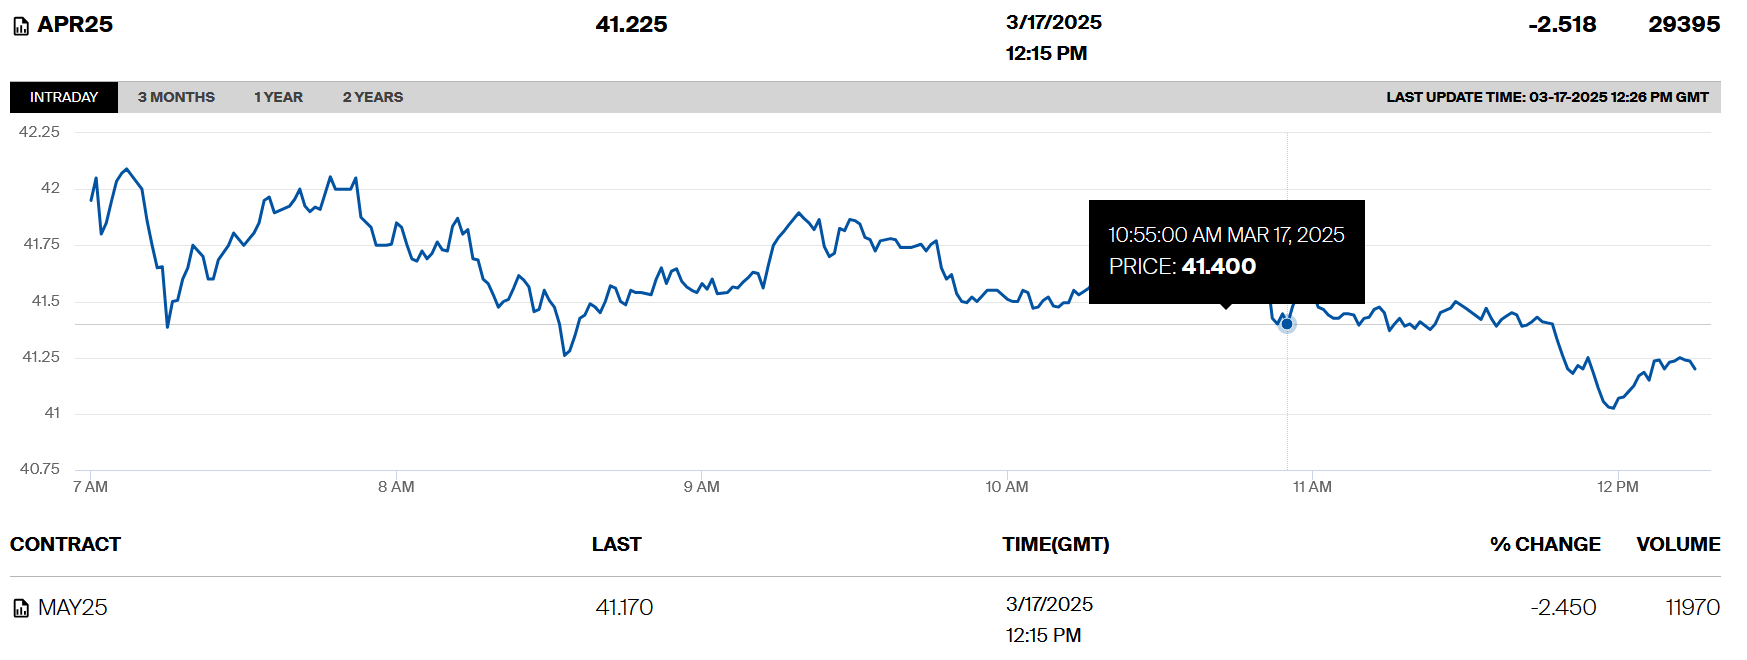
Task: Switch to the 3 MONTHS tab
Action: [176, 97]
